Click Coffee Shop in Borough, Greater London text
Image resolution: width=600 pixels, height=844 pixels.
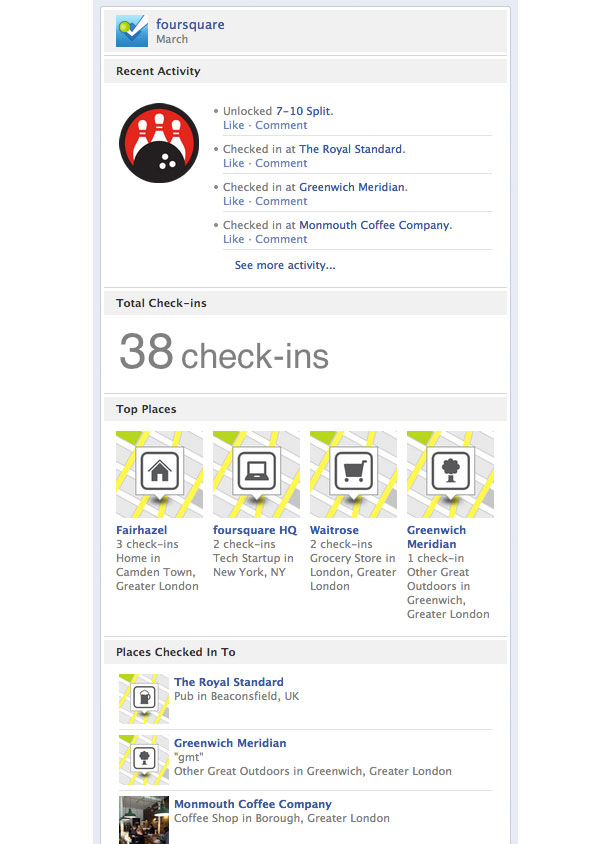click(281, 818)
